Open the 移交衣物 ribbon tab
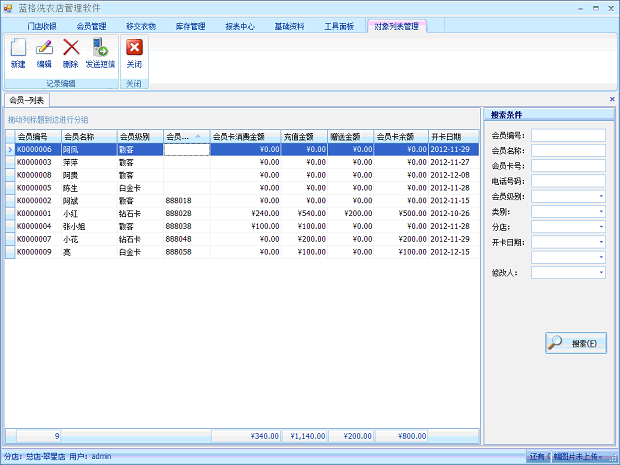 (141, 26)
